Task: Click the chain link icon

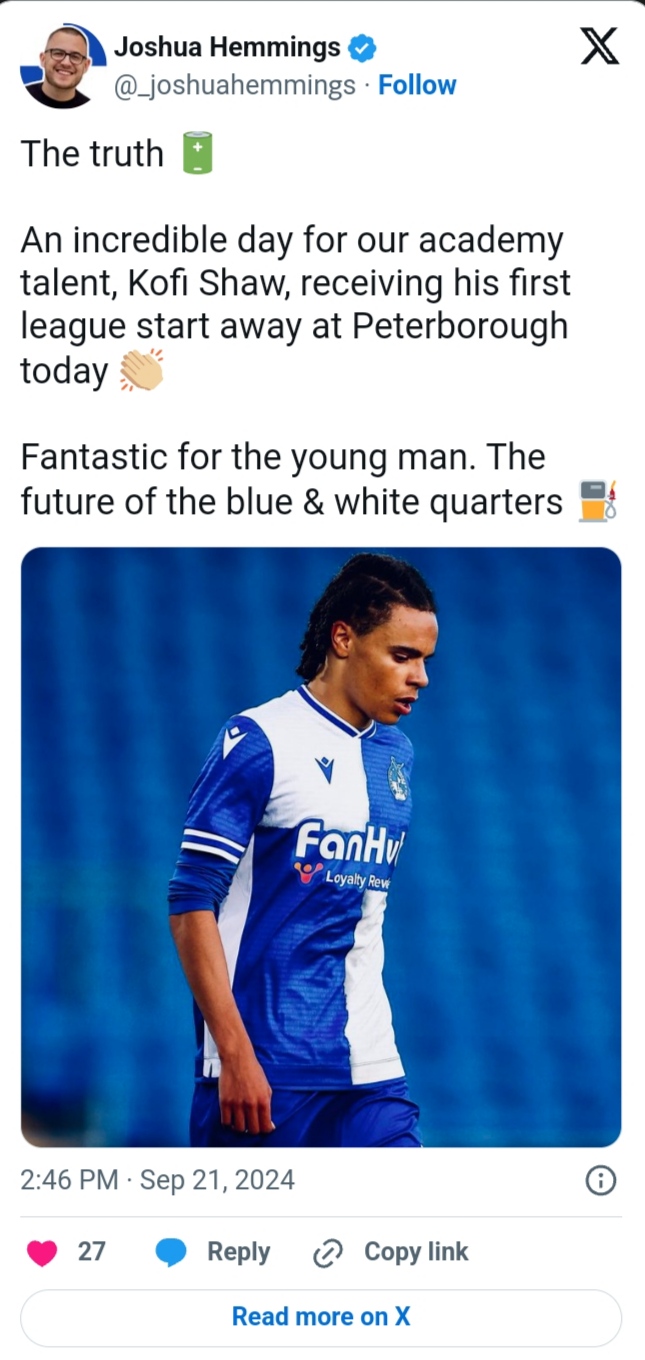Action: [328, 1253]
